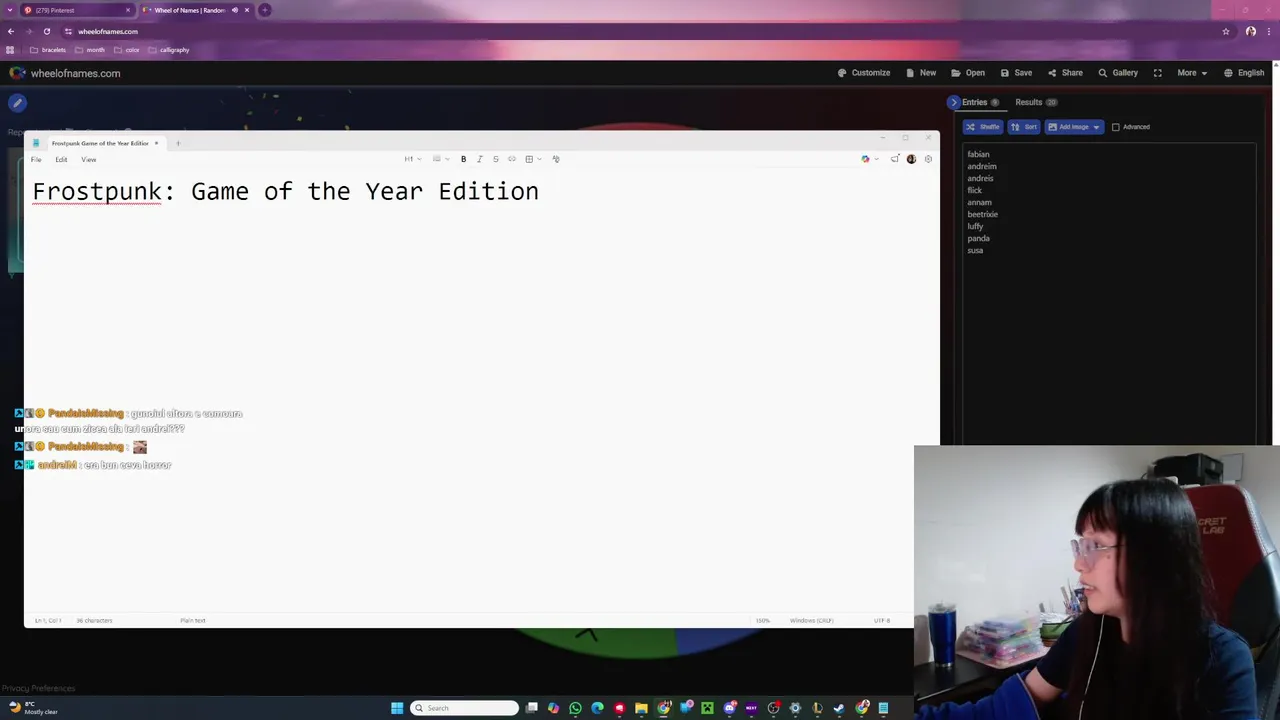The width and height of the screenshot is (1280, 720).
Task: Change the language from English
Action: point(1244,73)
